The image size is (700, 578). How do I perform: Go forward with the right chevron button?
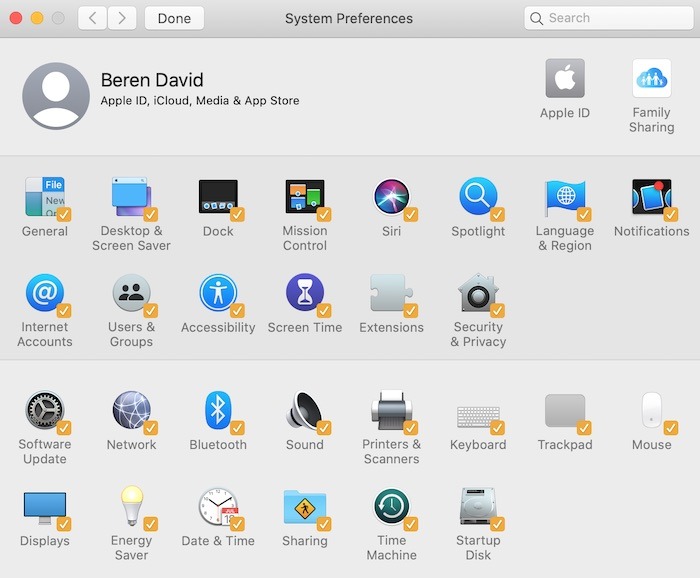tap(121, 18)
